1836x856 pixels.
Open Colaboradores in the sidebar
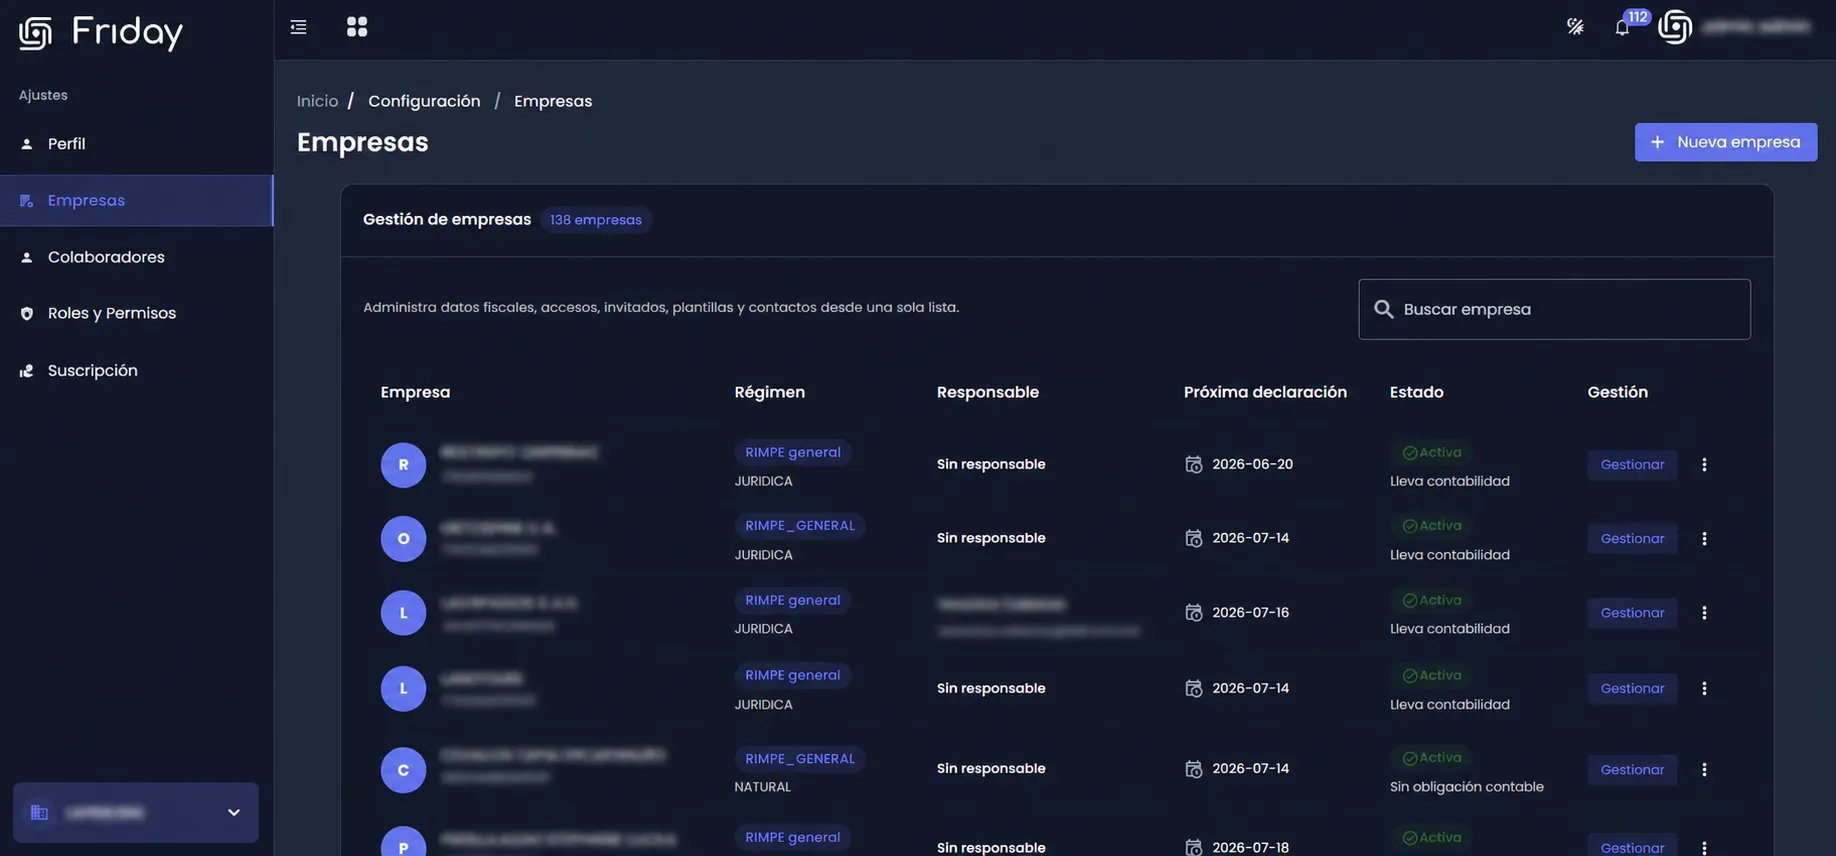click(x=137, y=257)
